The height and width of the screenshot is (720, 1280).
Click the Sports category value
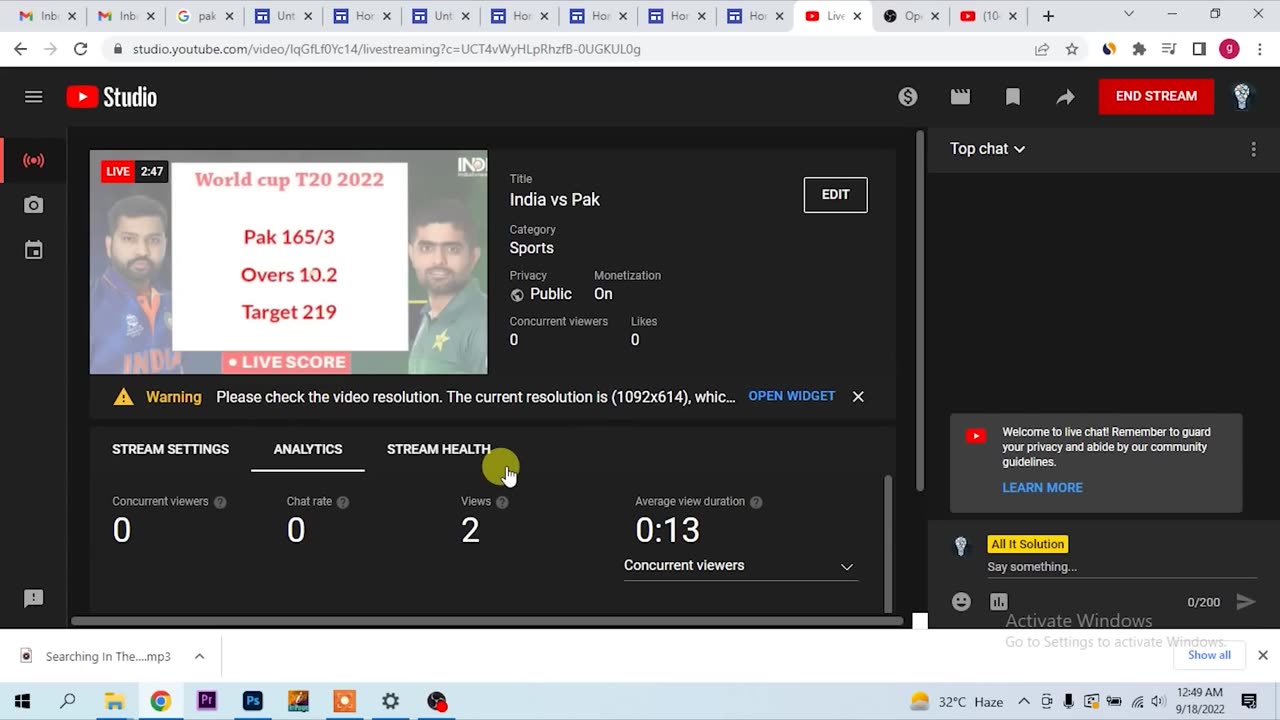tap(532, 248)
